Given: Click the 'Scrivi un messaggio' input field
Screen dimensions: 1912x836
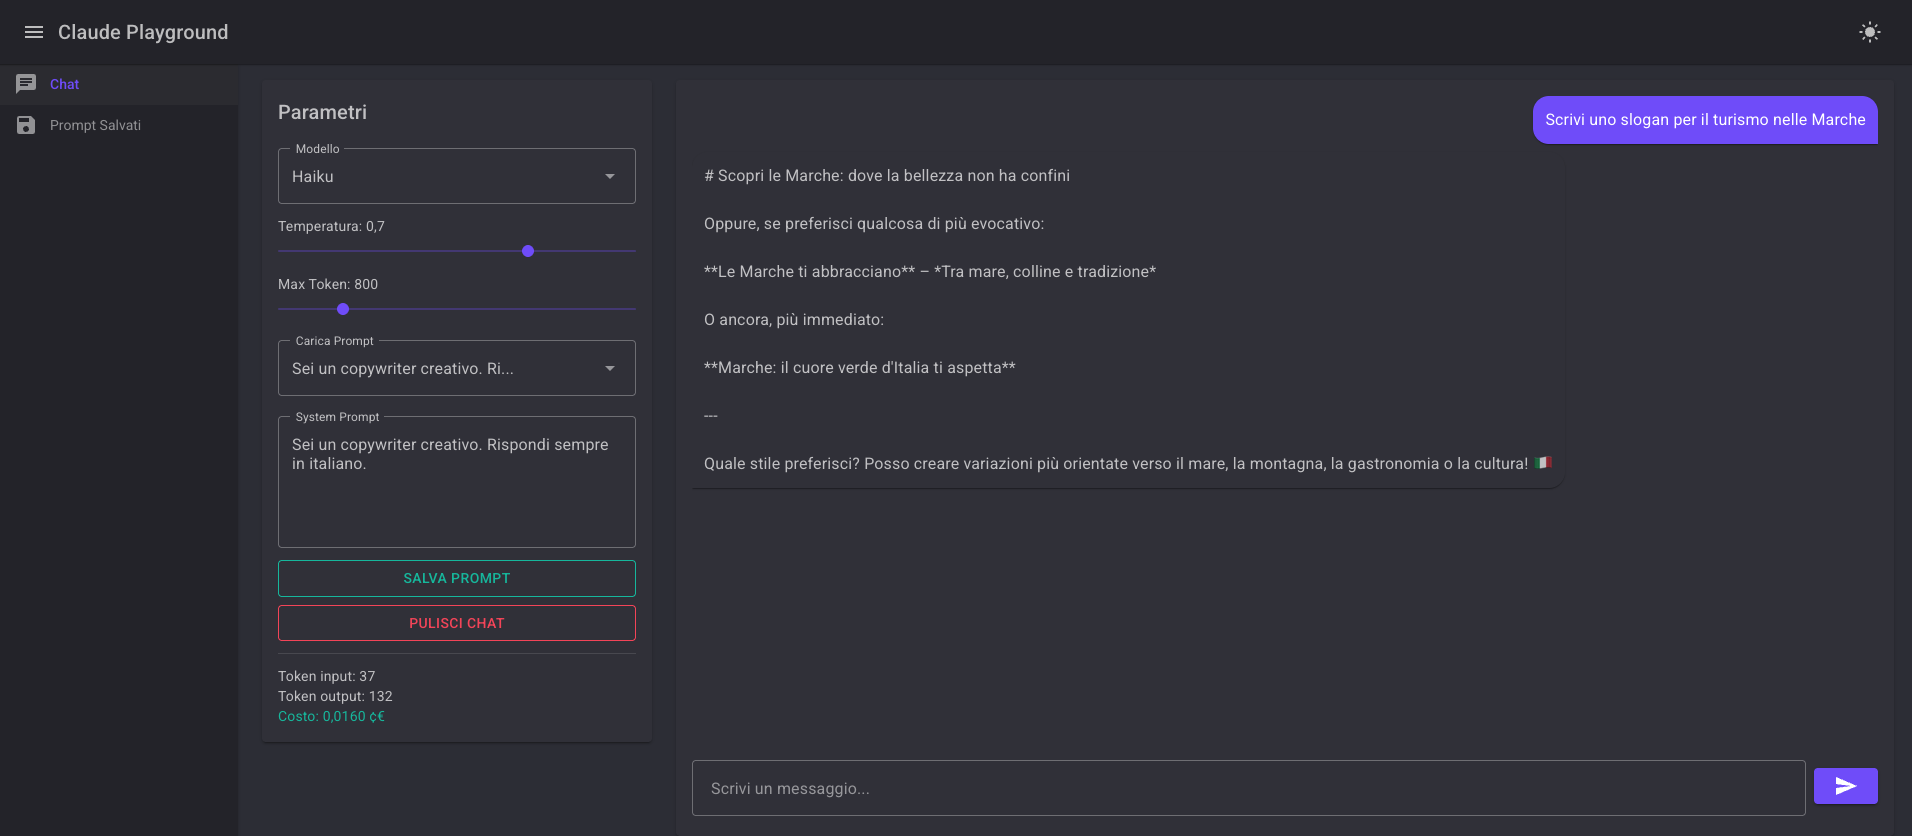Looking at the screenshot, I should point(1247,788).
